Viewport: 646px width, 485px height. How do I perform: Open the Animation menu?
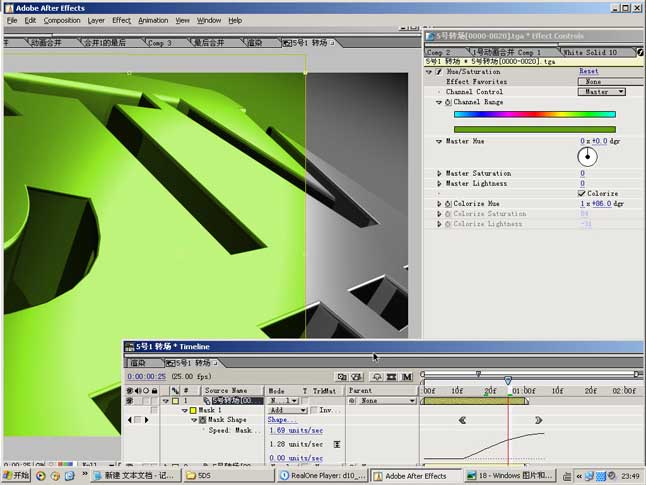pyautogui.click(x=153, y=20)
